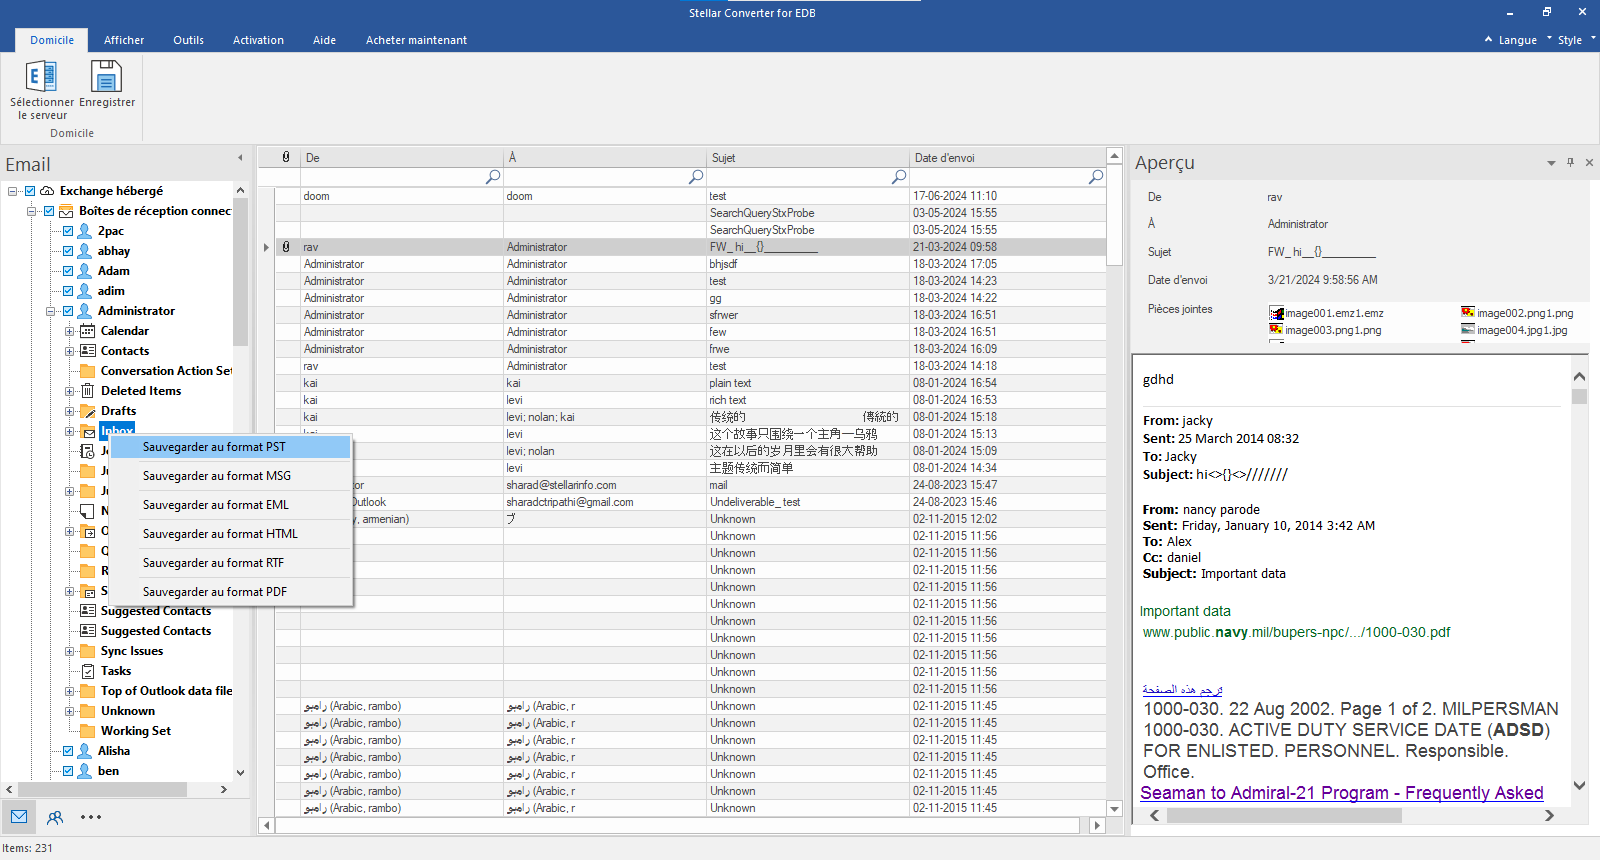Uncheck the Adam mailbox checkbox
Viewport: 1600px width, 860px height.
[x=68, y=271]
